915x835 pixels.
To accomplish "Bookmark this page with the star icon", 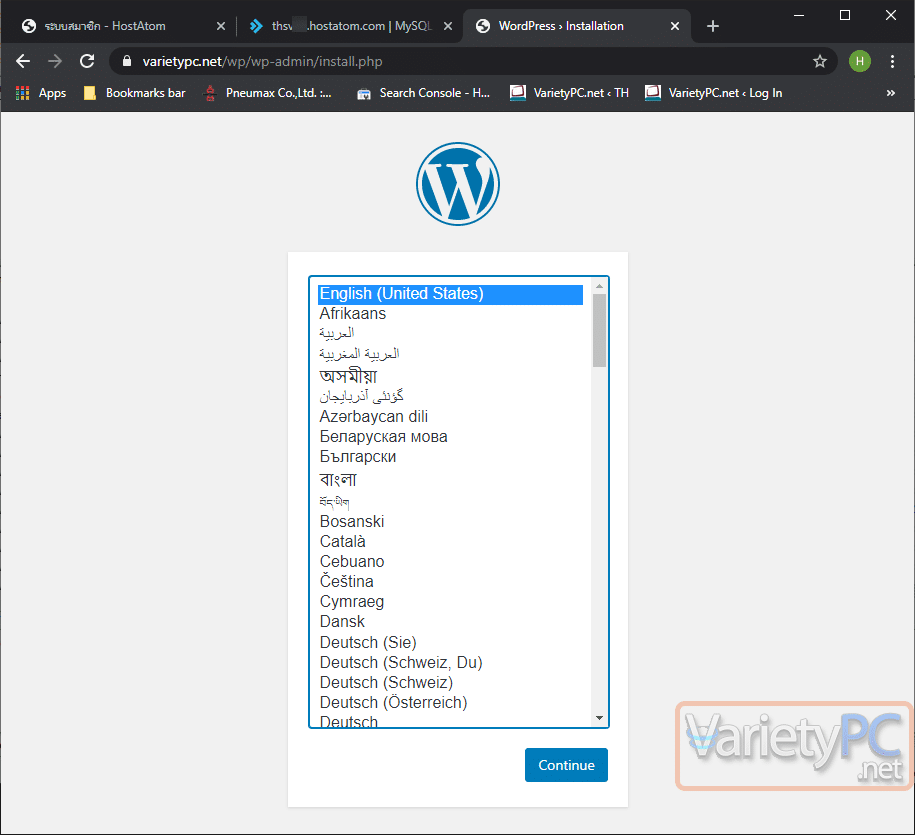I will point(820,61).
